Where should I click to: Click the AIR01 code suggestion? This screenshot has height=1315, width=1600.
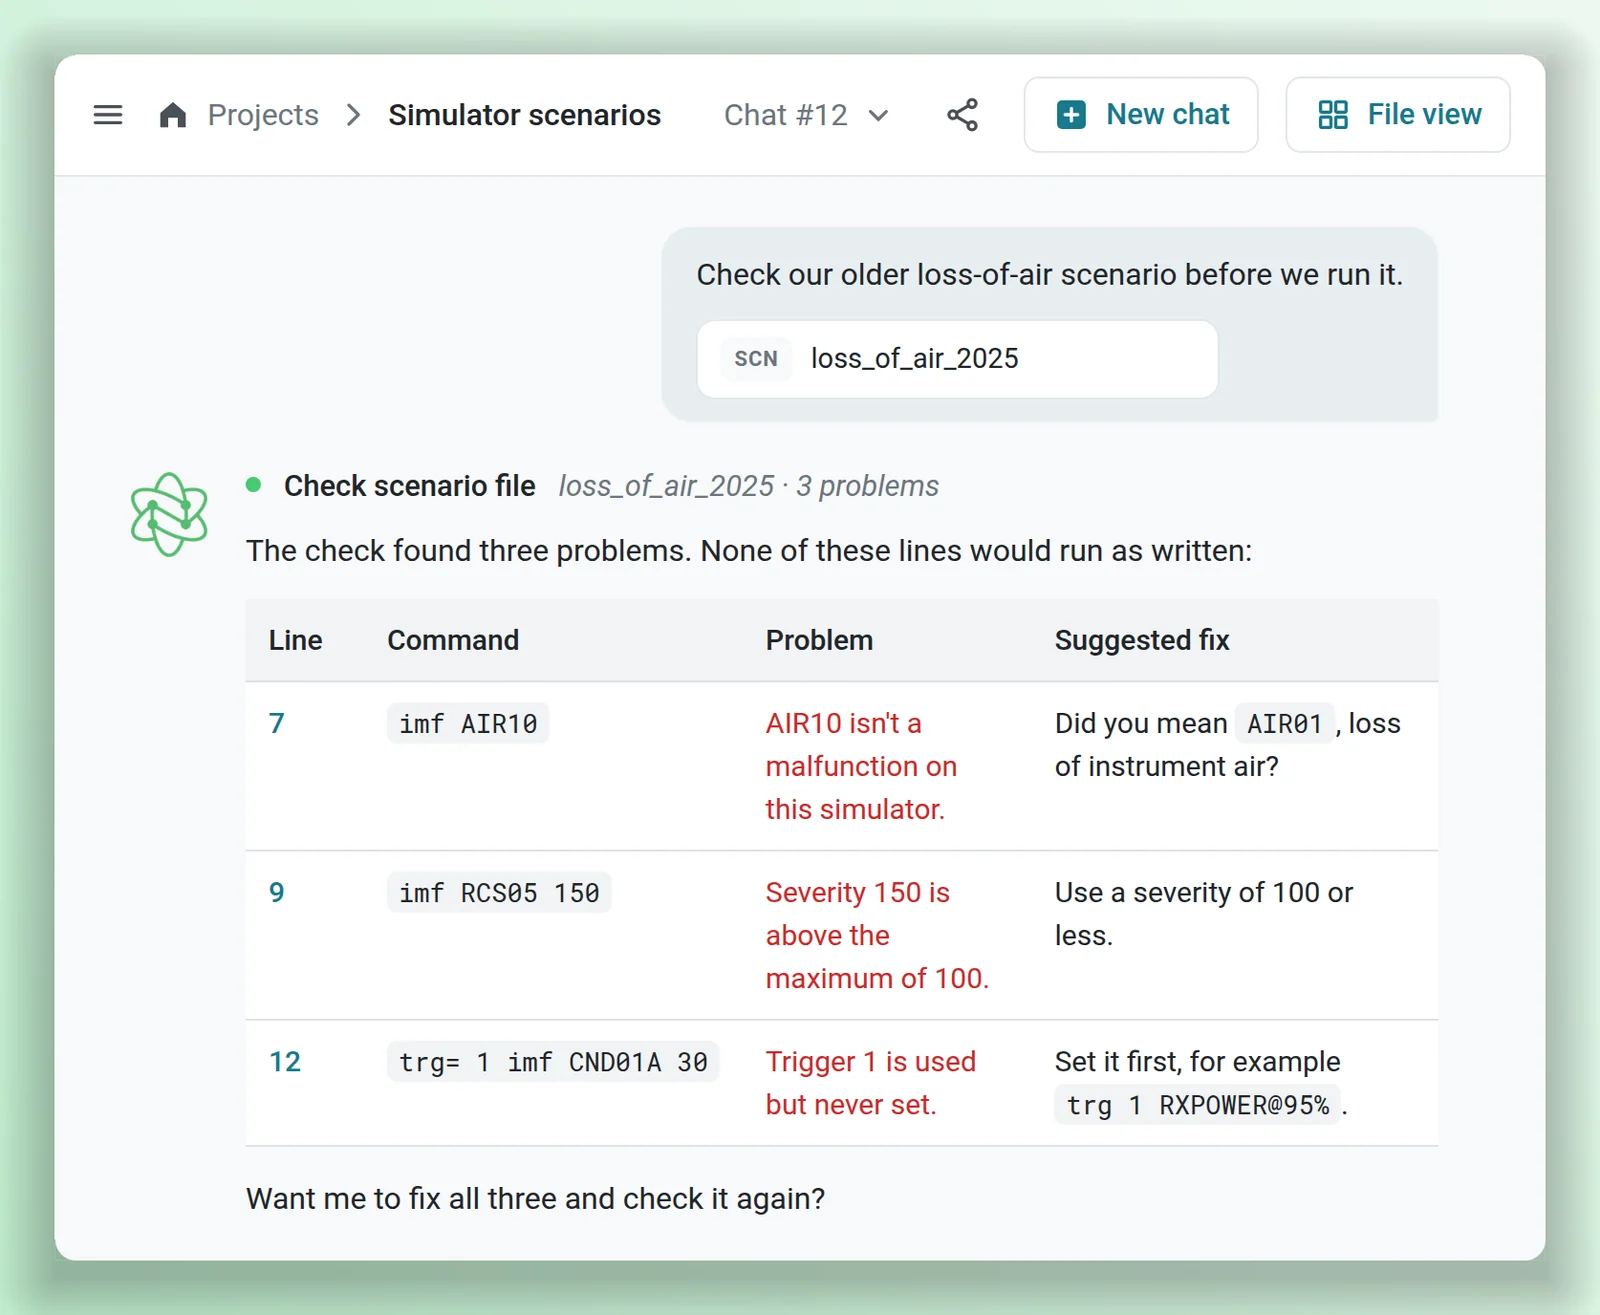pos(1284,723)
